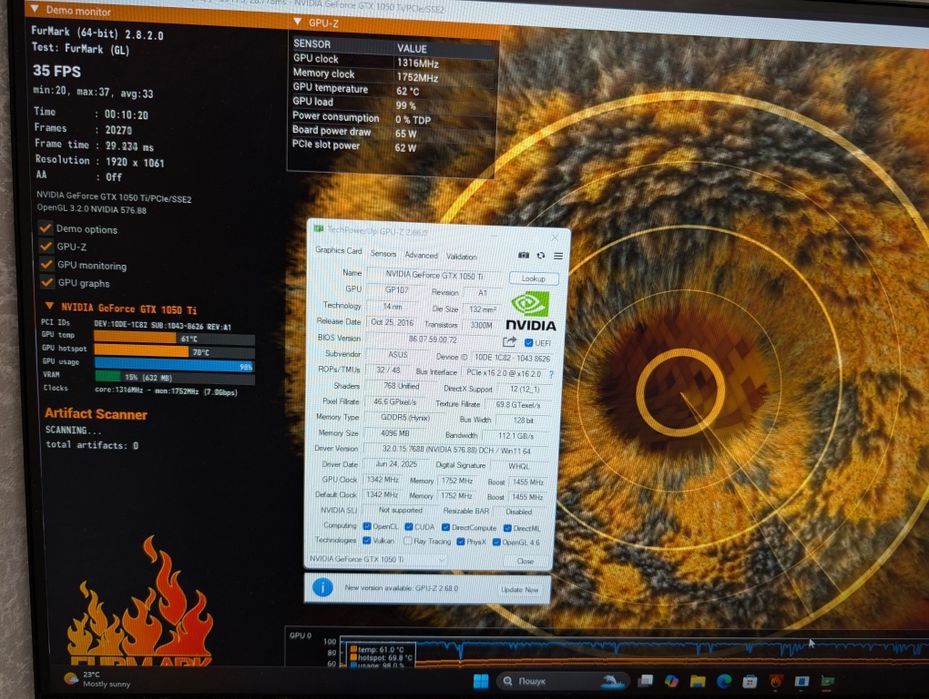The width and height of the screenshot is (929, 699).
Task: Switch to the Graphics Card tab
Action: 338,251
